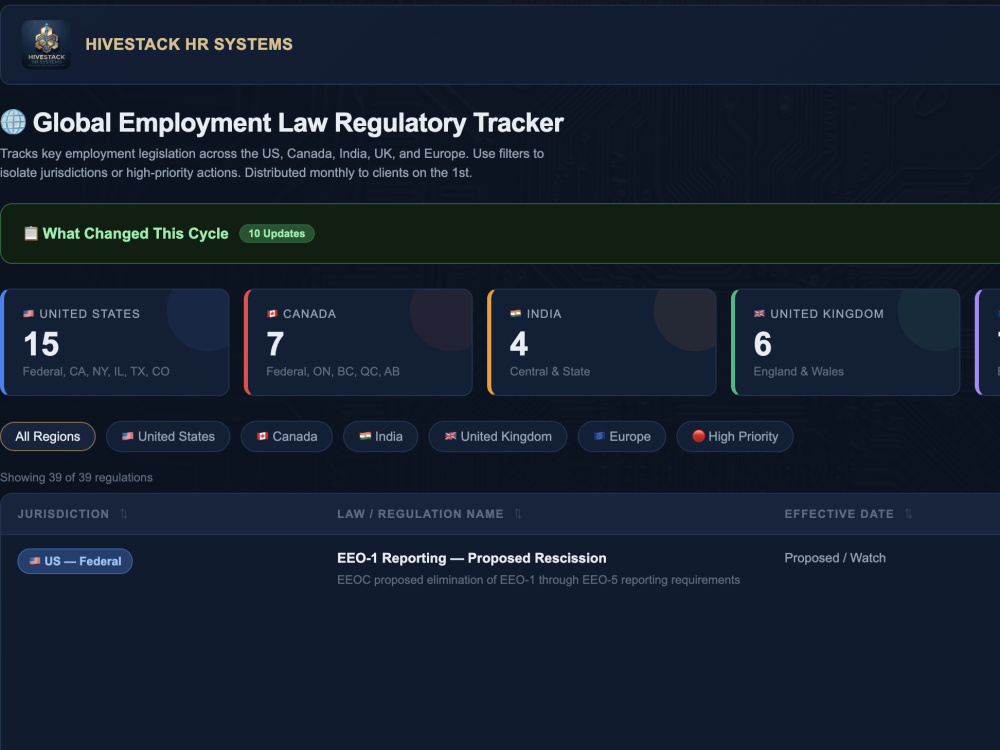
Task: Sort by Law / Regulation Name arrows
Action: click(518, 514)
